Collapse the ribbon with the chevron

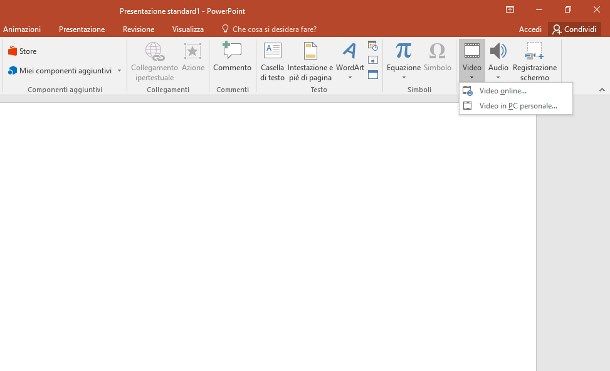602,90
